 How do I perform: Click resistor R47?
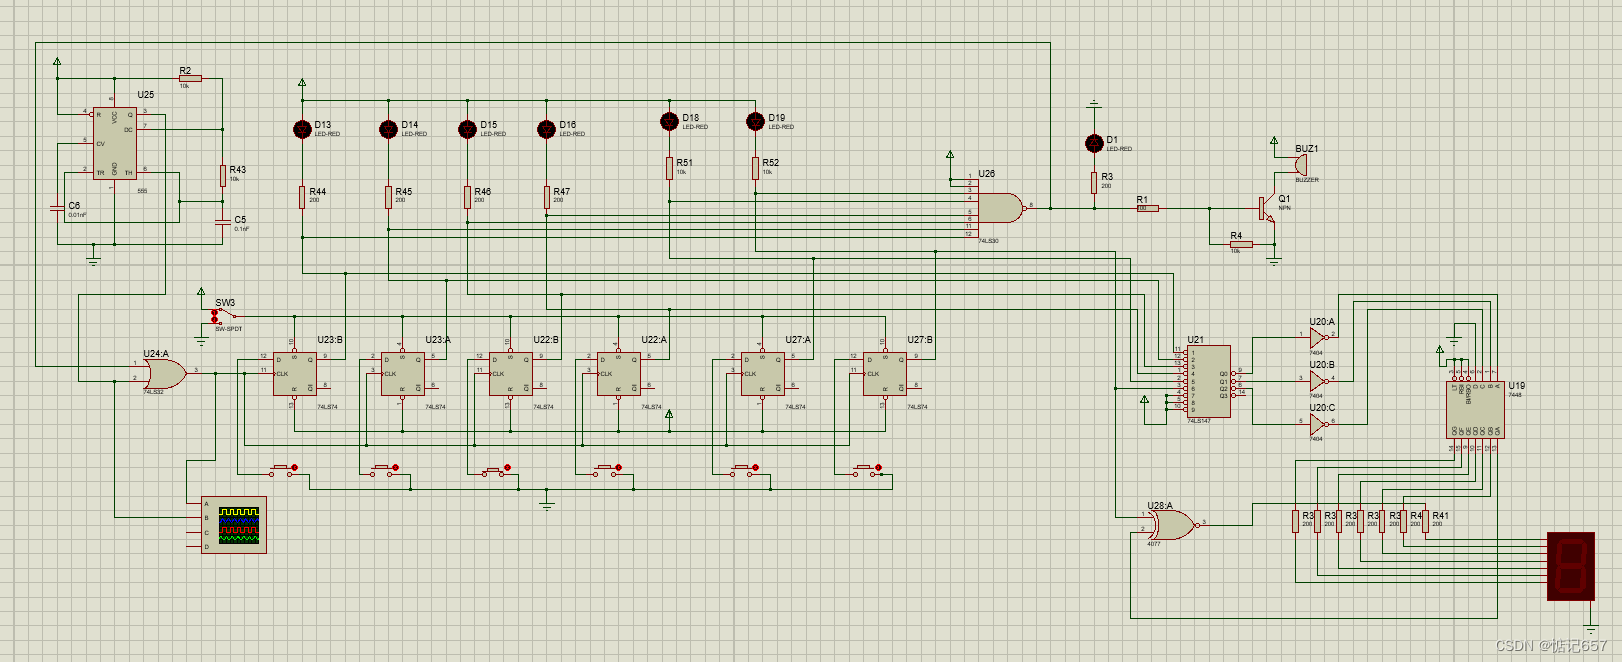[x=546, y=196]
